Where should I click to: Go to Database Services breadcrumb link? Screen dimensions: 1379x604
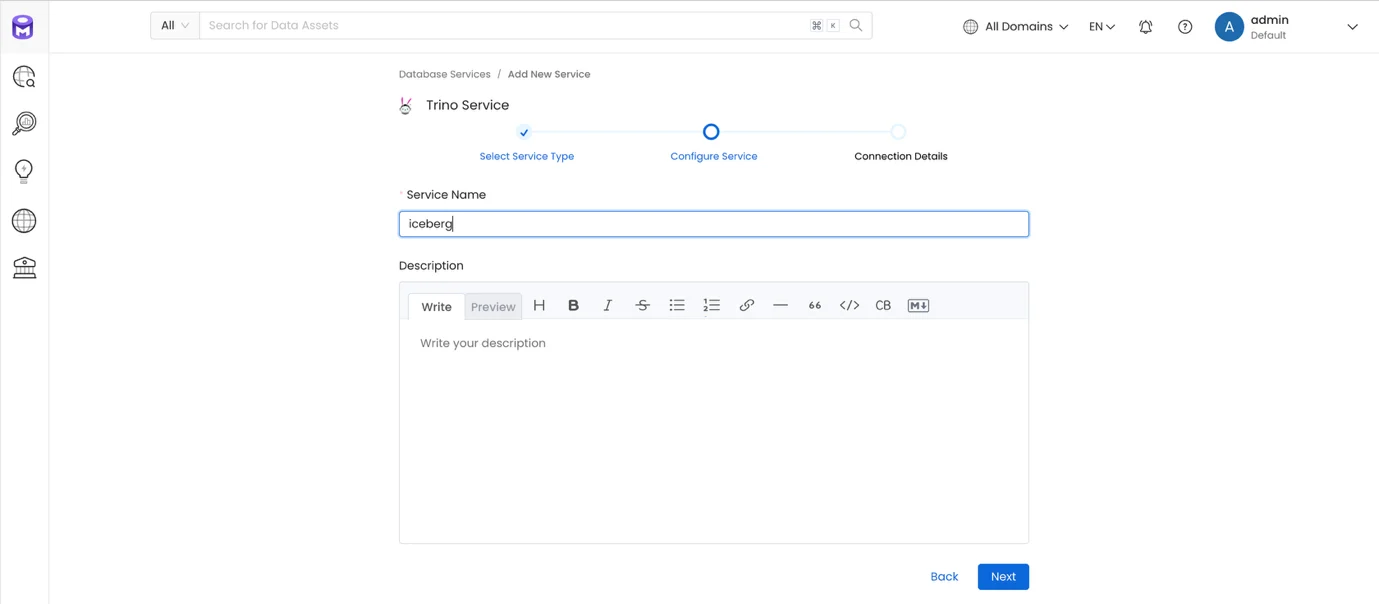[444, 74]
